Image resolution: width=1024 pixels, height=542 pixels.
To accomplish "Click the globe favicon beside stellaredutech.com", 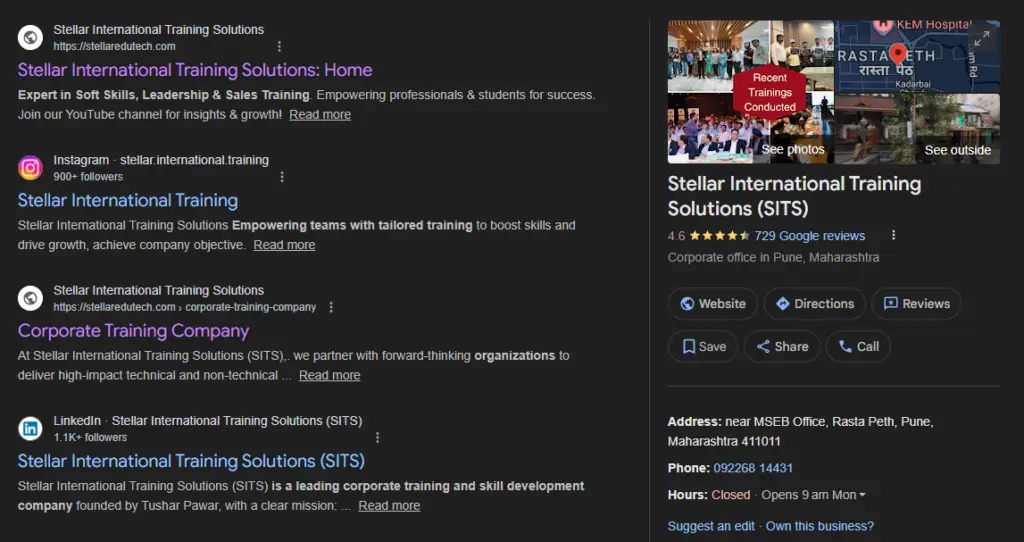I will (x=31, y=38).
